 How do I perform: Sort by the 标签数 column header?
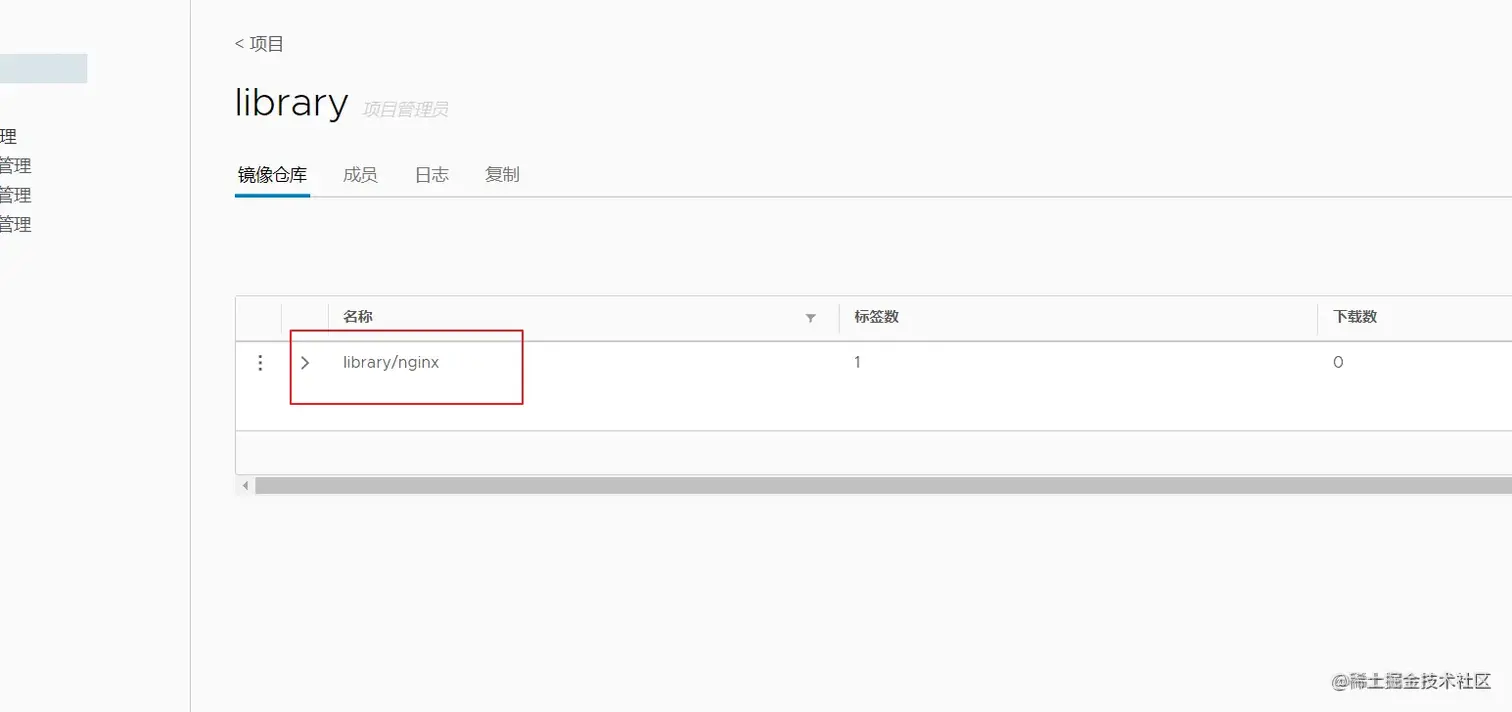click(876, 317)
